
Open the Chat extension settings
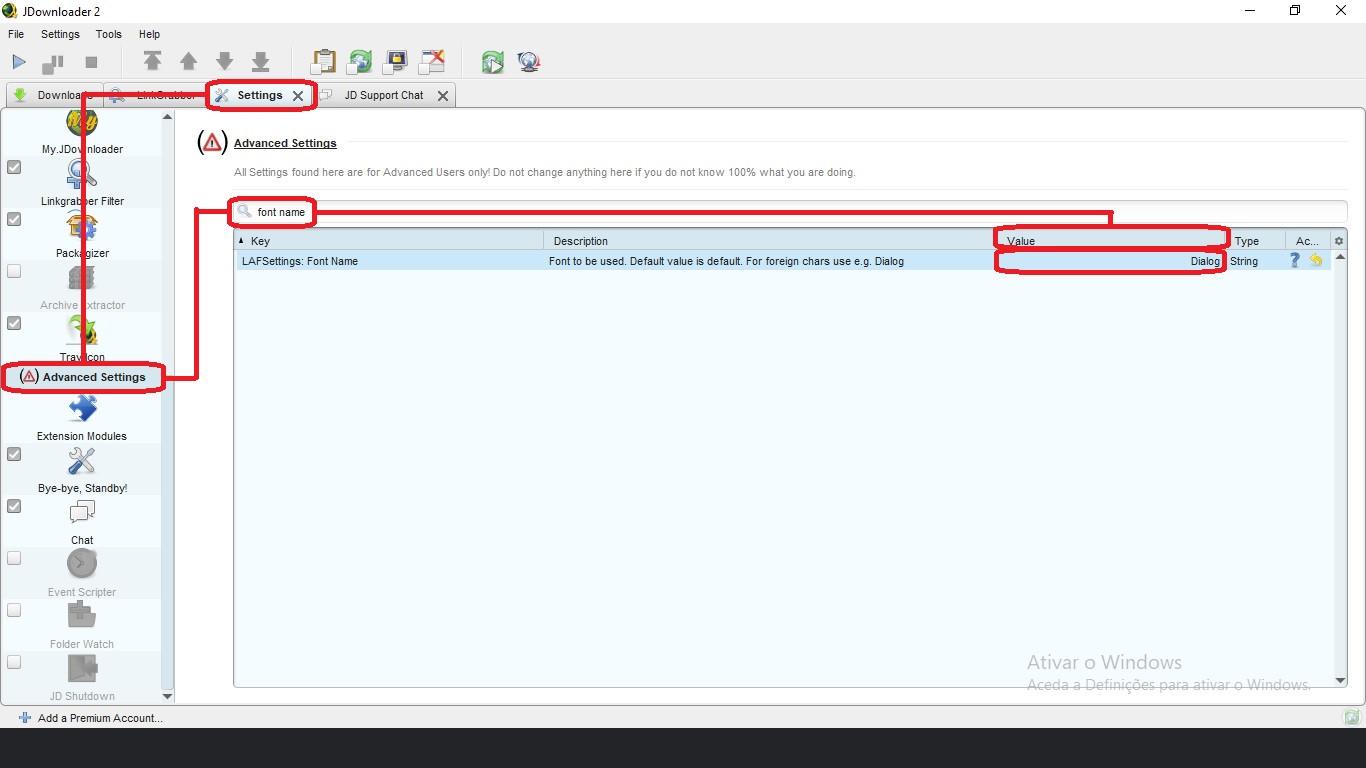point(82,522)
